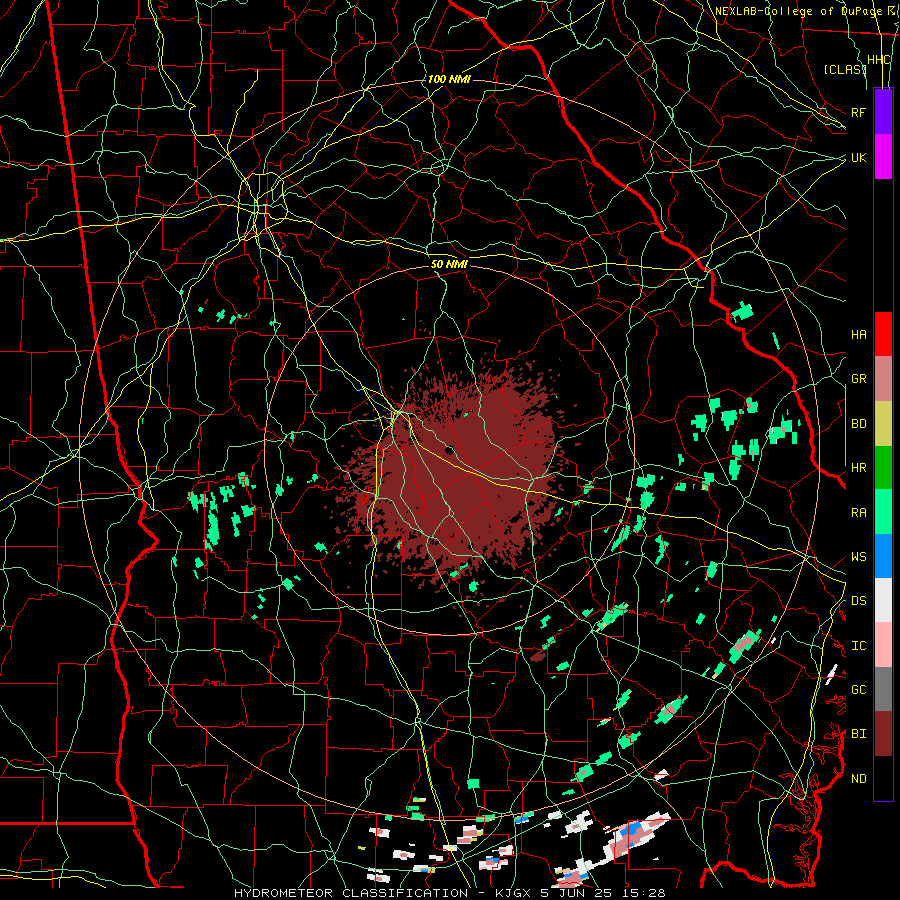Image resolution: width=900 pixels, height=900 pixels.
Task: Click the ND legend label
Action: 858,779
